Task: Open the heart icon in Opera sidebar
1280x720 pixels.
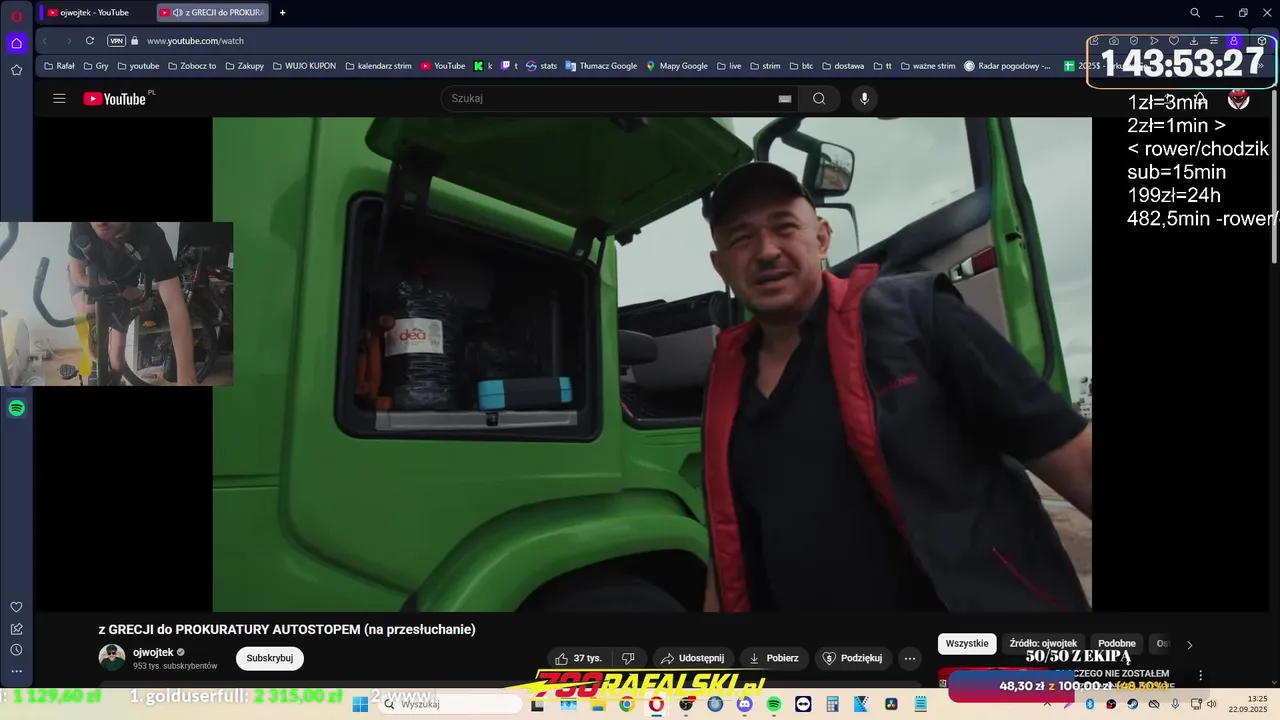Action: [x=16, y=607]
